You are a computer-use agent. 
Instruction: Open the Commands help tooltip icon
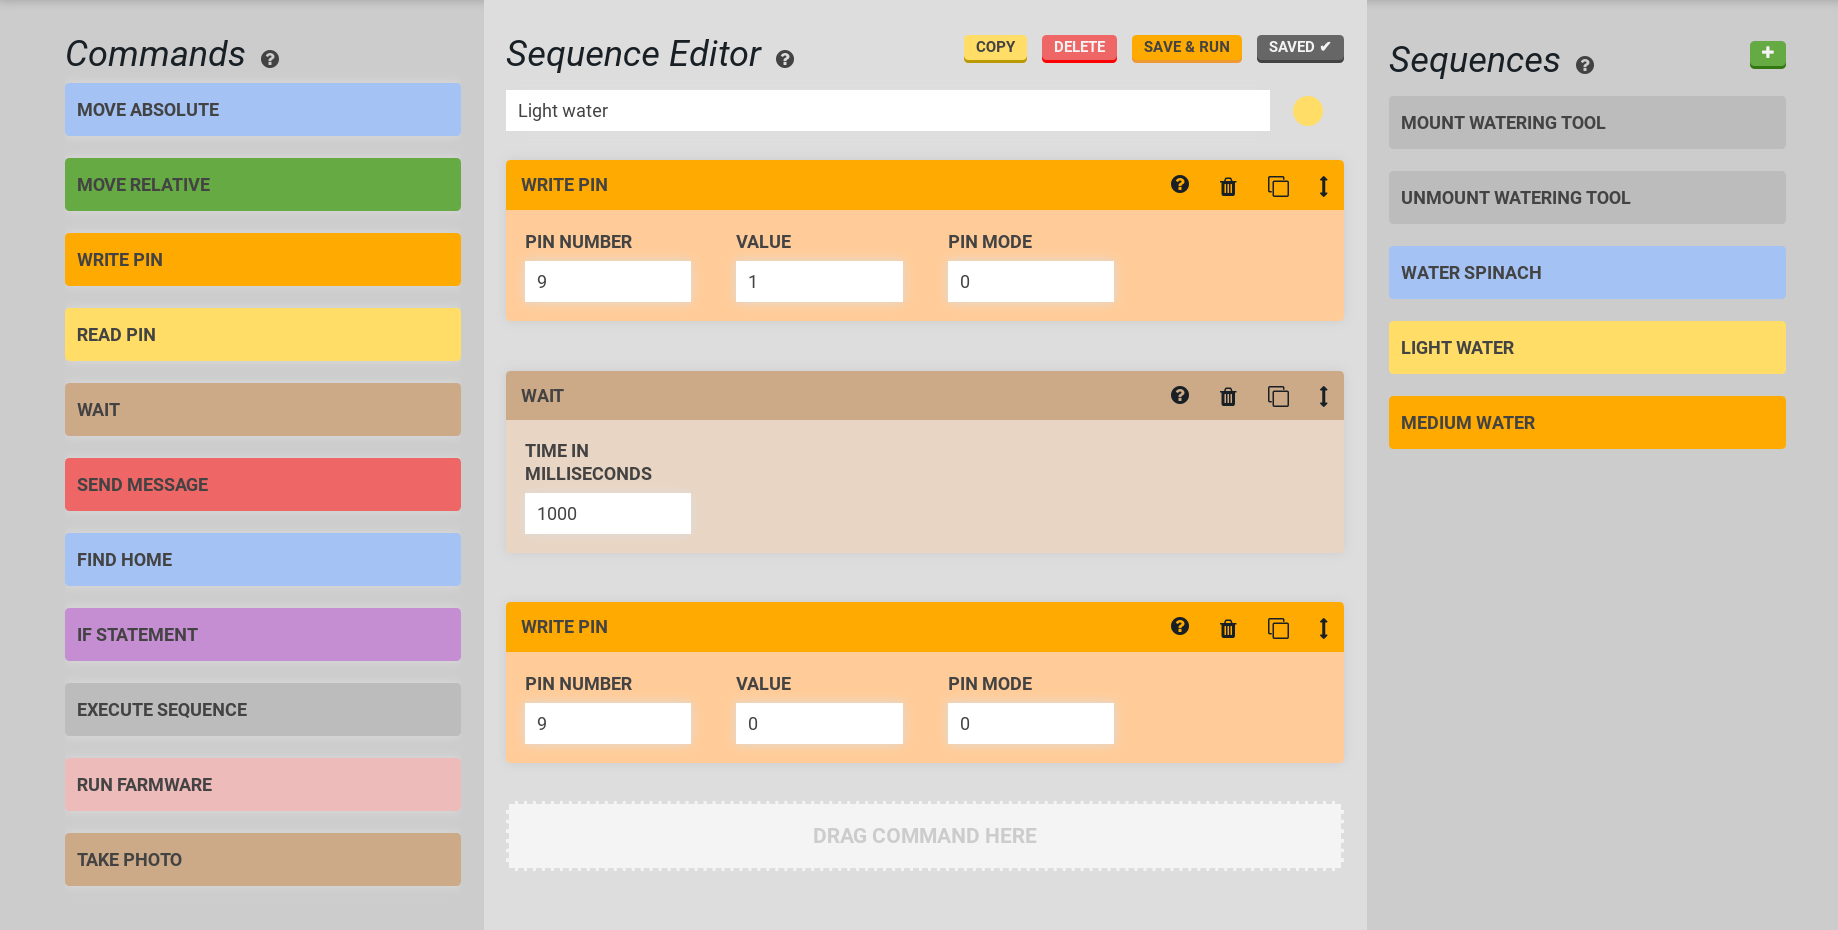pos(270,59)
